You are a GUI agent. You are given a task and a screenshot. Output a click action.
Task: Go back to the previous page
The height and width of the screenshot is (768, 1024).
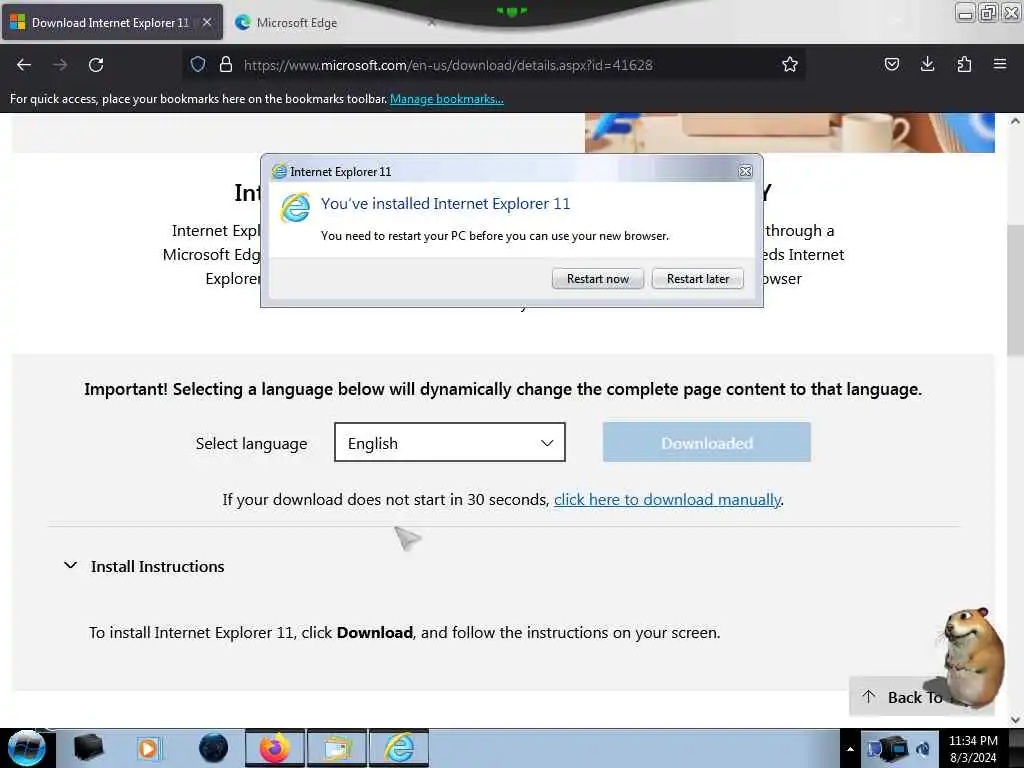coord(24,65)
